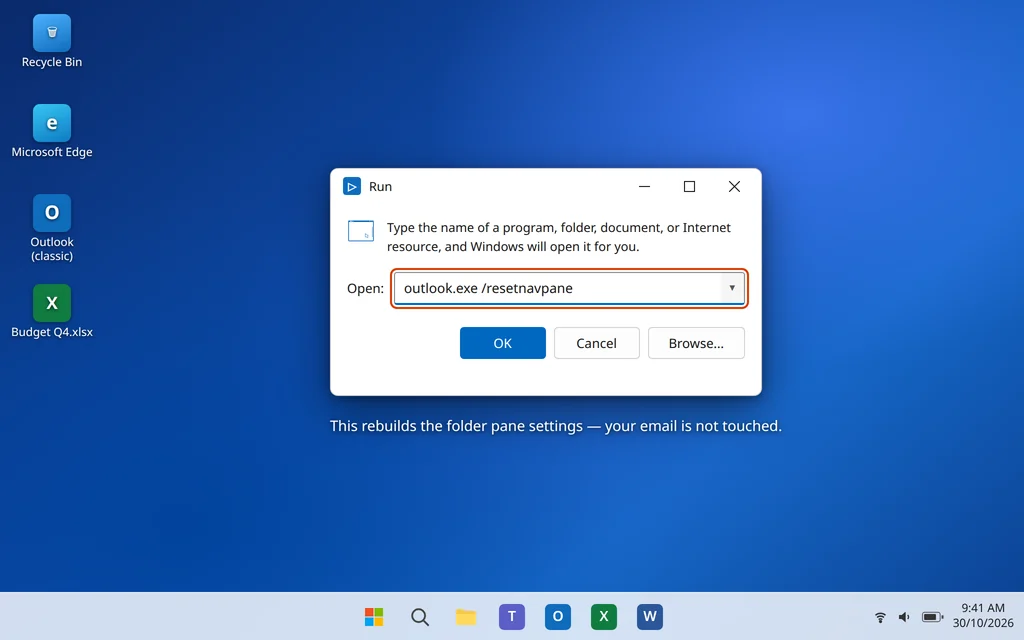This screenshot has width=1024, height=640.
Task: Select the Budget Q4.xlsx desktop file
Action: point(52,311)
